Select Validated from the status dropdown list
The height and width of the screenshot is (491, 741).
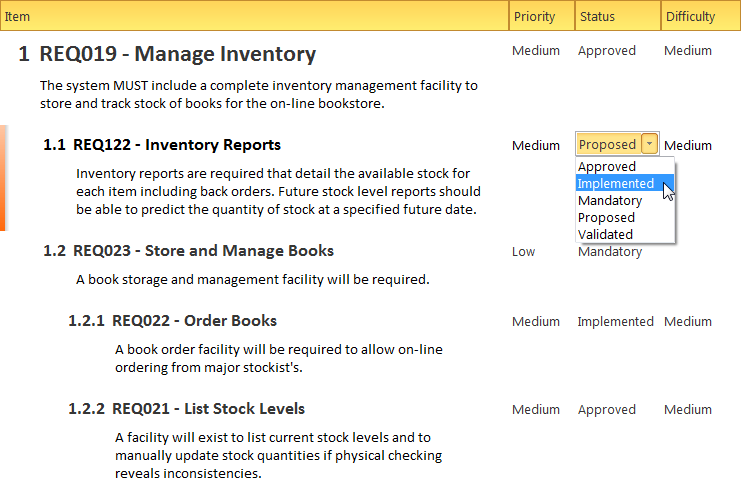605,235
